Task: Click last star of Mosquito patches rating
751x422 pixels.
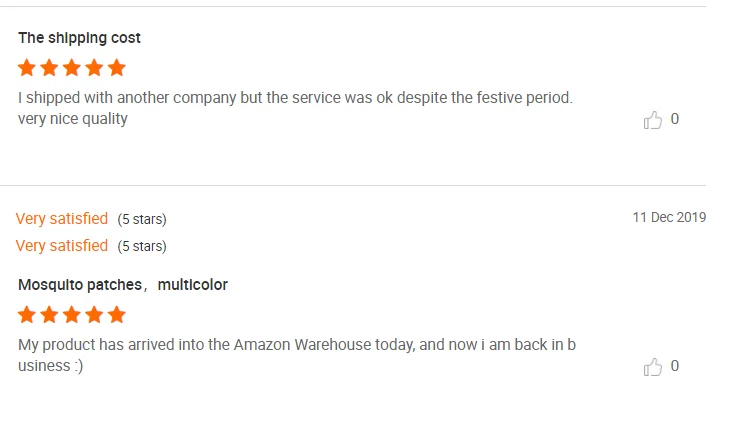Action: point(117,315)
